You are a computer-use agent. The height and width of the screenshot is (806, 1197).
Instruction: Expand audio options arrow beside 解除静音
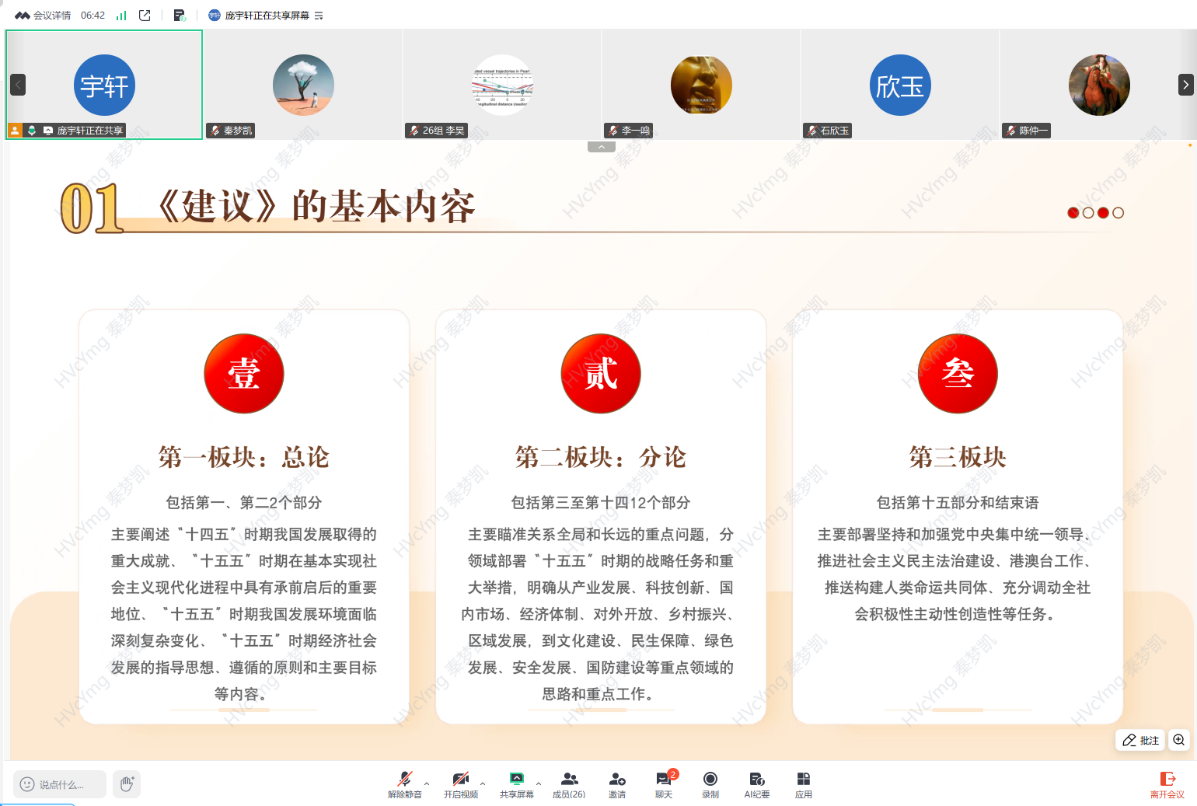(x=427, y=783)
